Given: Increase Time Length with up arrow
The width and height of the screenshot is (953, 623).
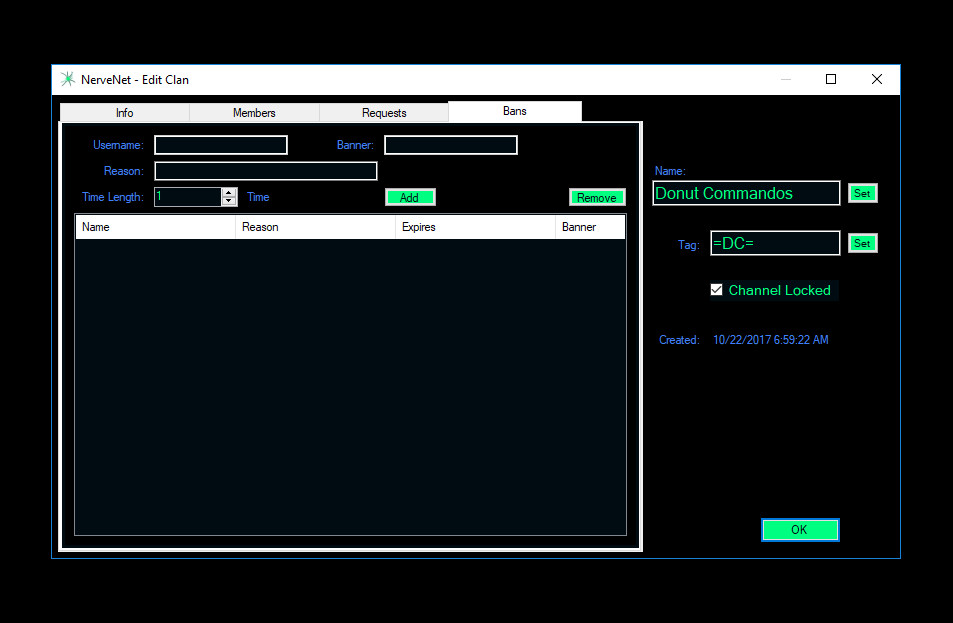Looking at the screenshot, I should click(x=229, y=193).
